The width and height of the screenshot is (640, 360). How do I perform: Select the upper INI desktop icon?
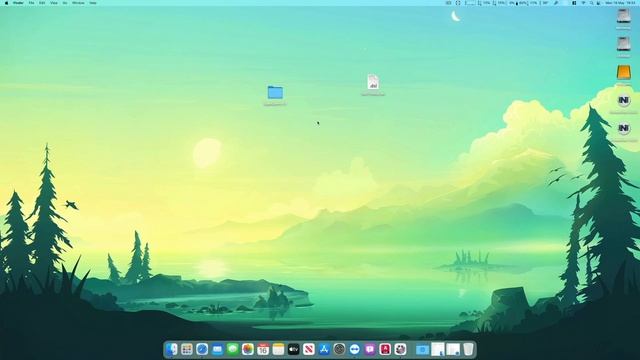(x=623, y=100)
